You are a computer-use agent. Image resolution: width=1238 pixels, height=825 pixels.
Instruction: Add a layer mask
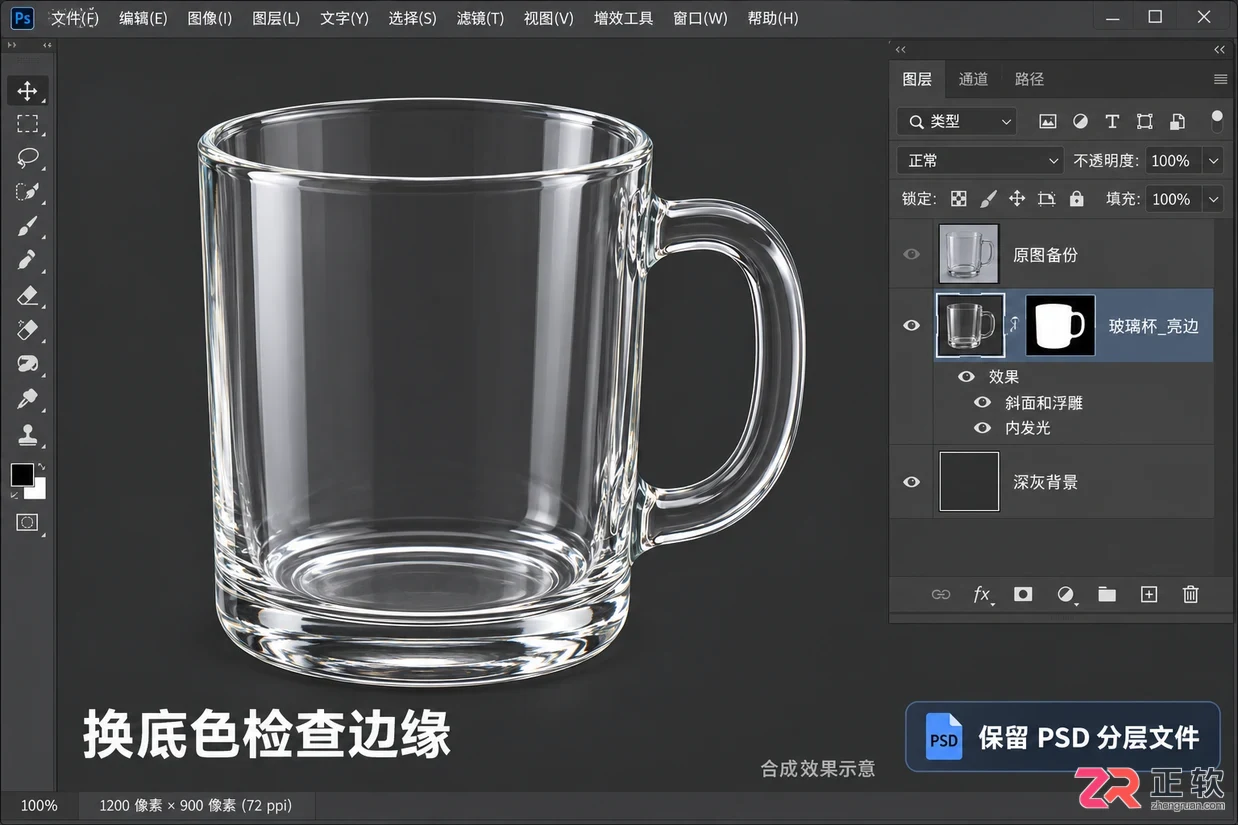point(1023,594)
